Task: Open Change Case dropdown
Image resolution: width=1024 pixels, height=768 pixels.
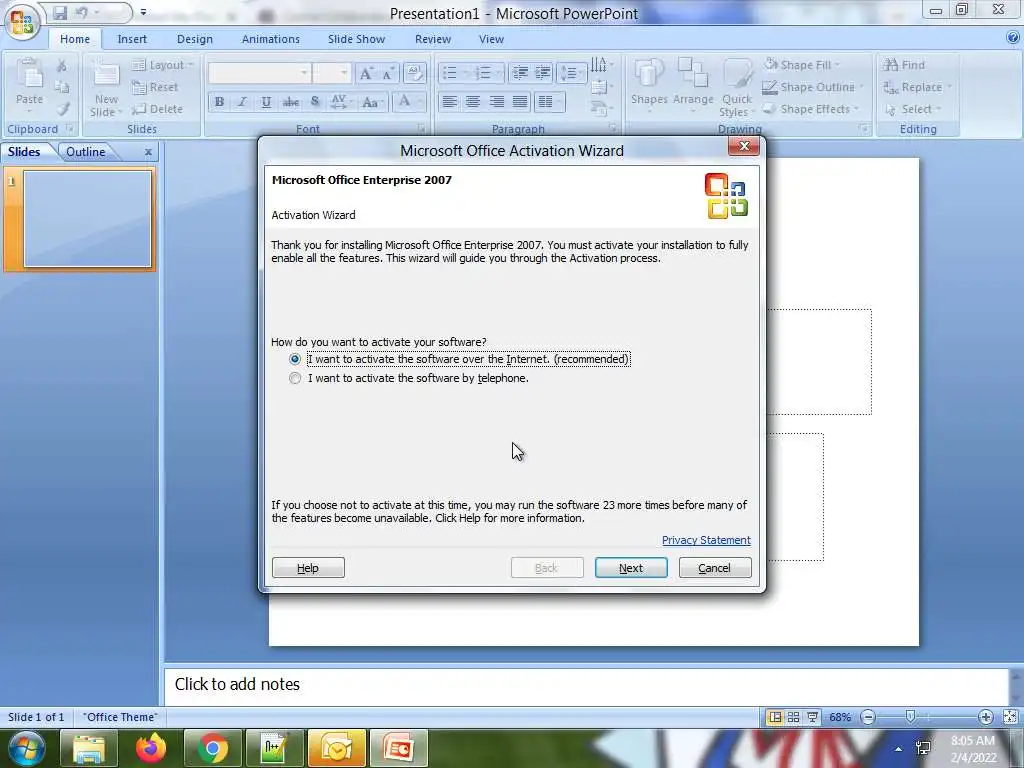Action: [372, 102]
